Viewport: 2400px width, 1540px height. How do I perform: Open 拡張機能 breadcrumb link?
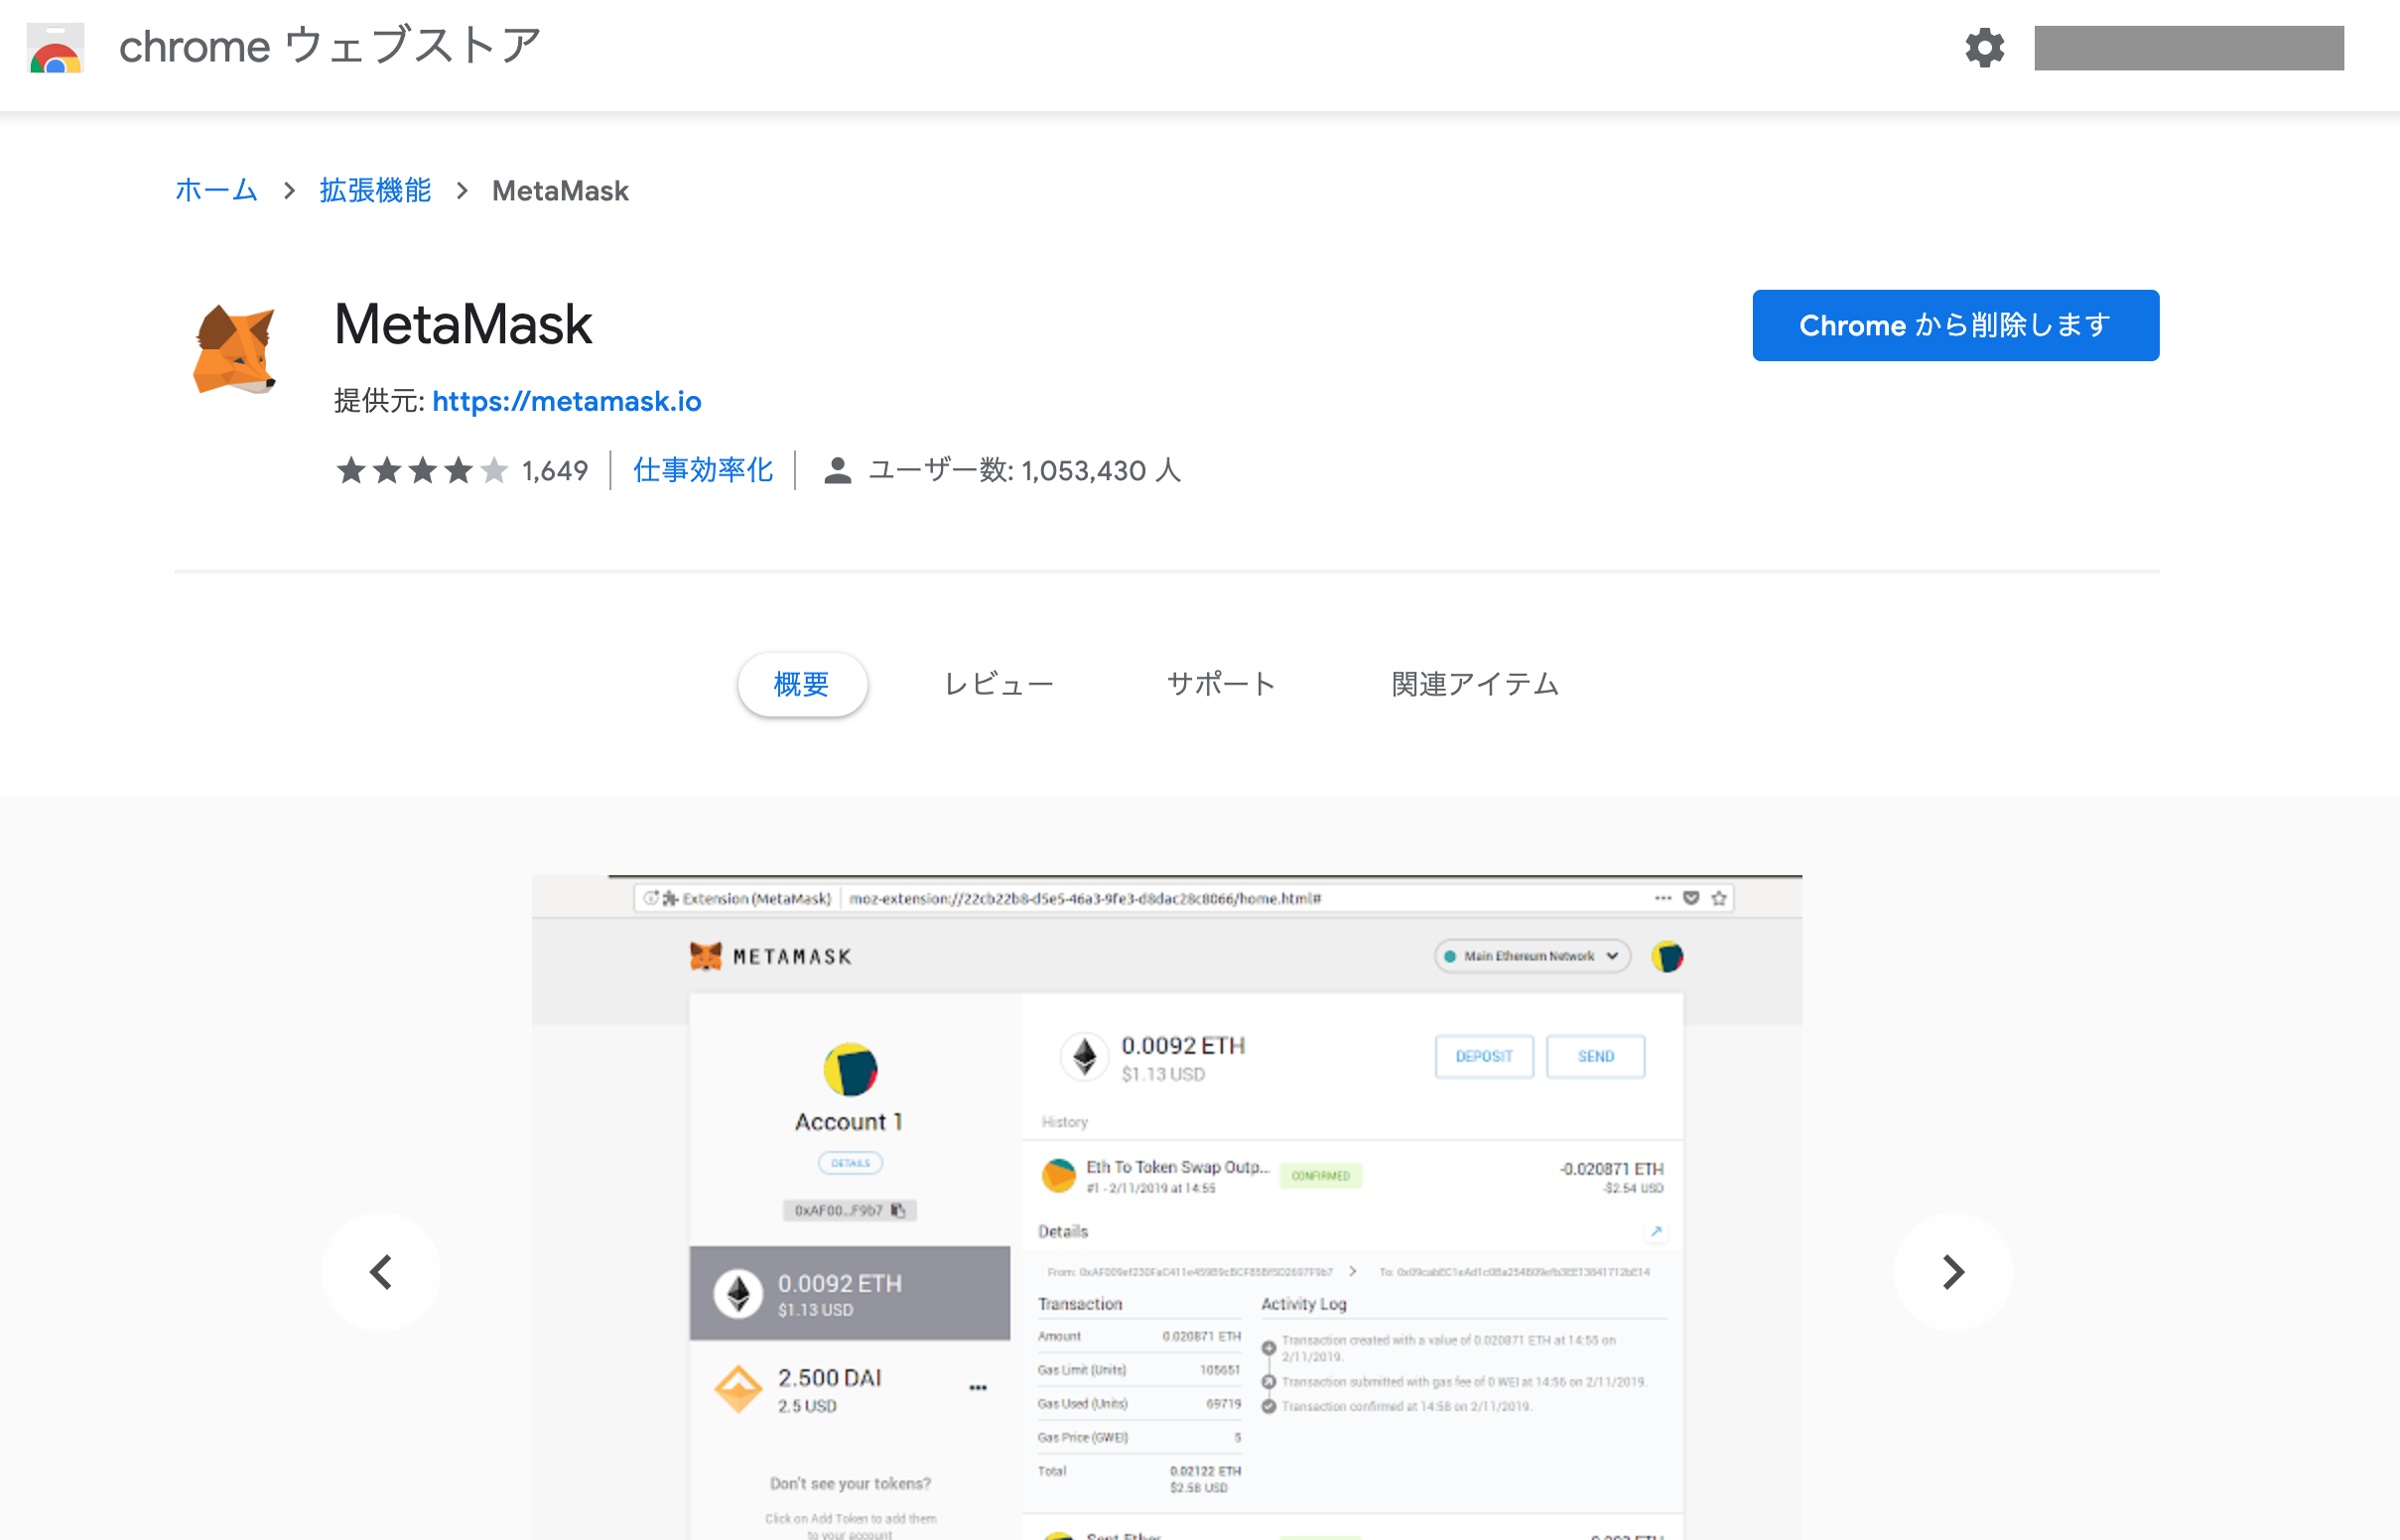375,190
